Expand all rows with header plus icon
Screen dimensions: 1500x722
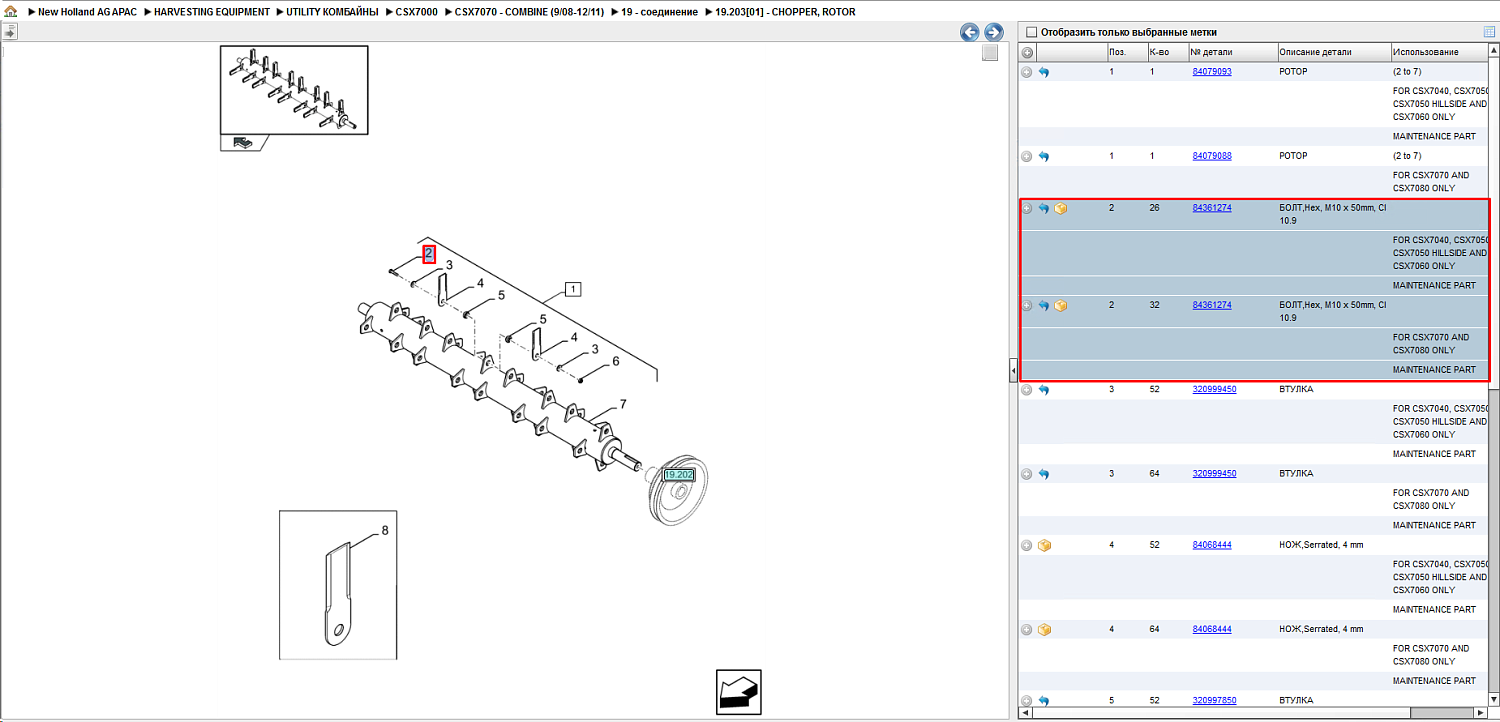(1026, 52)
